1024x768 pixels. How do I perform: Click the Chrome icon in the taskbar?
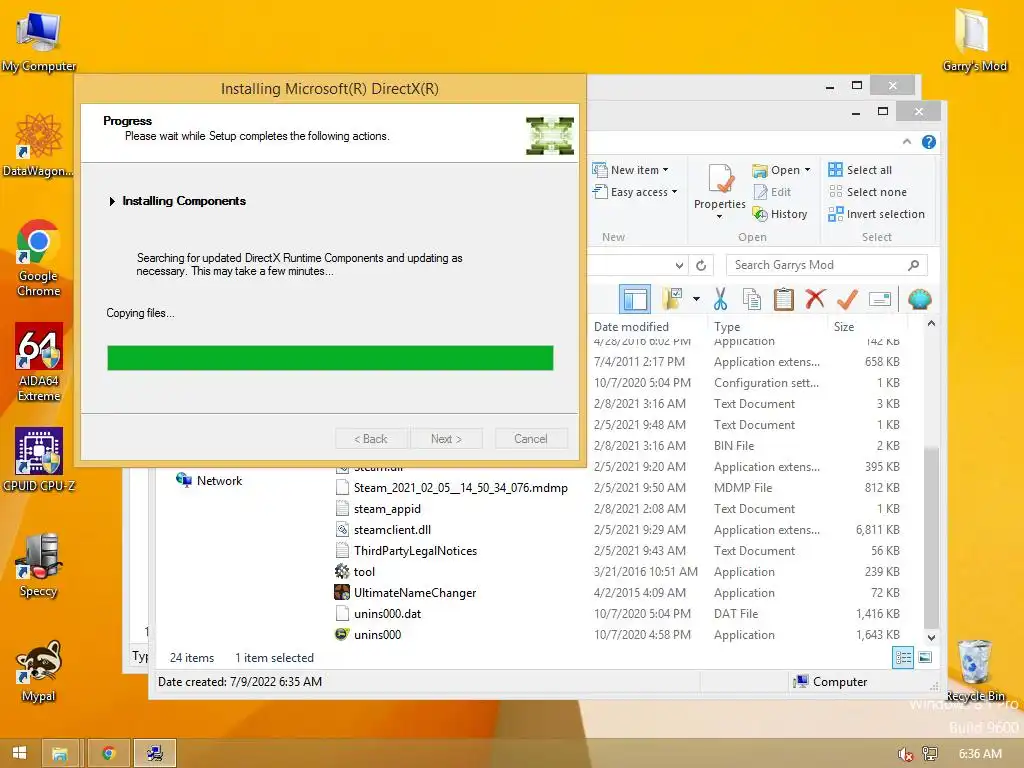[108, 754]
